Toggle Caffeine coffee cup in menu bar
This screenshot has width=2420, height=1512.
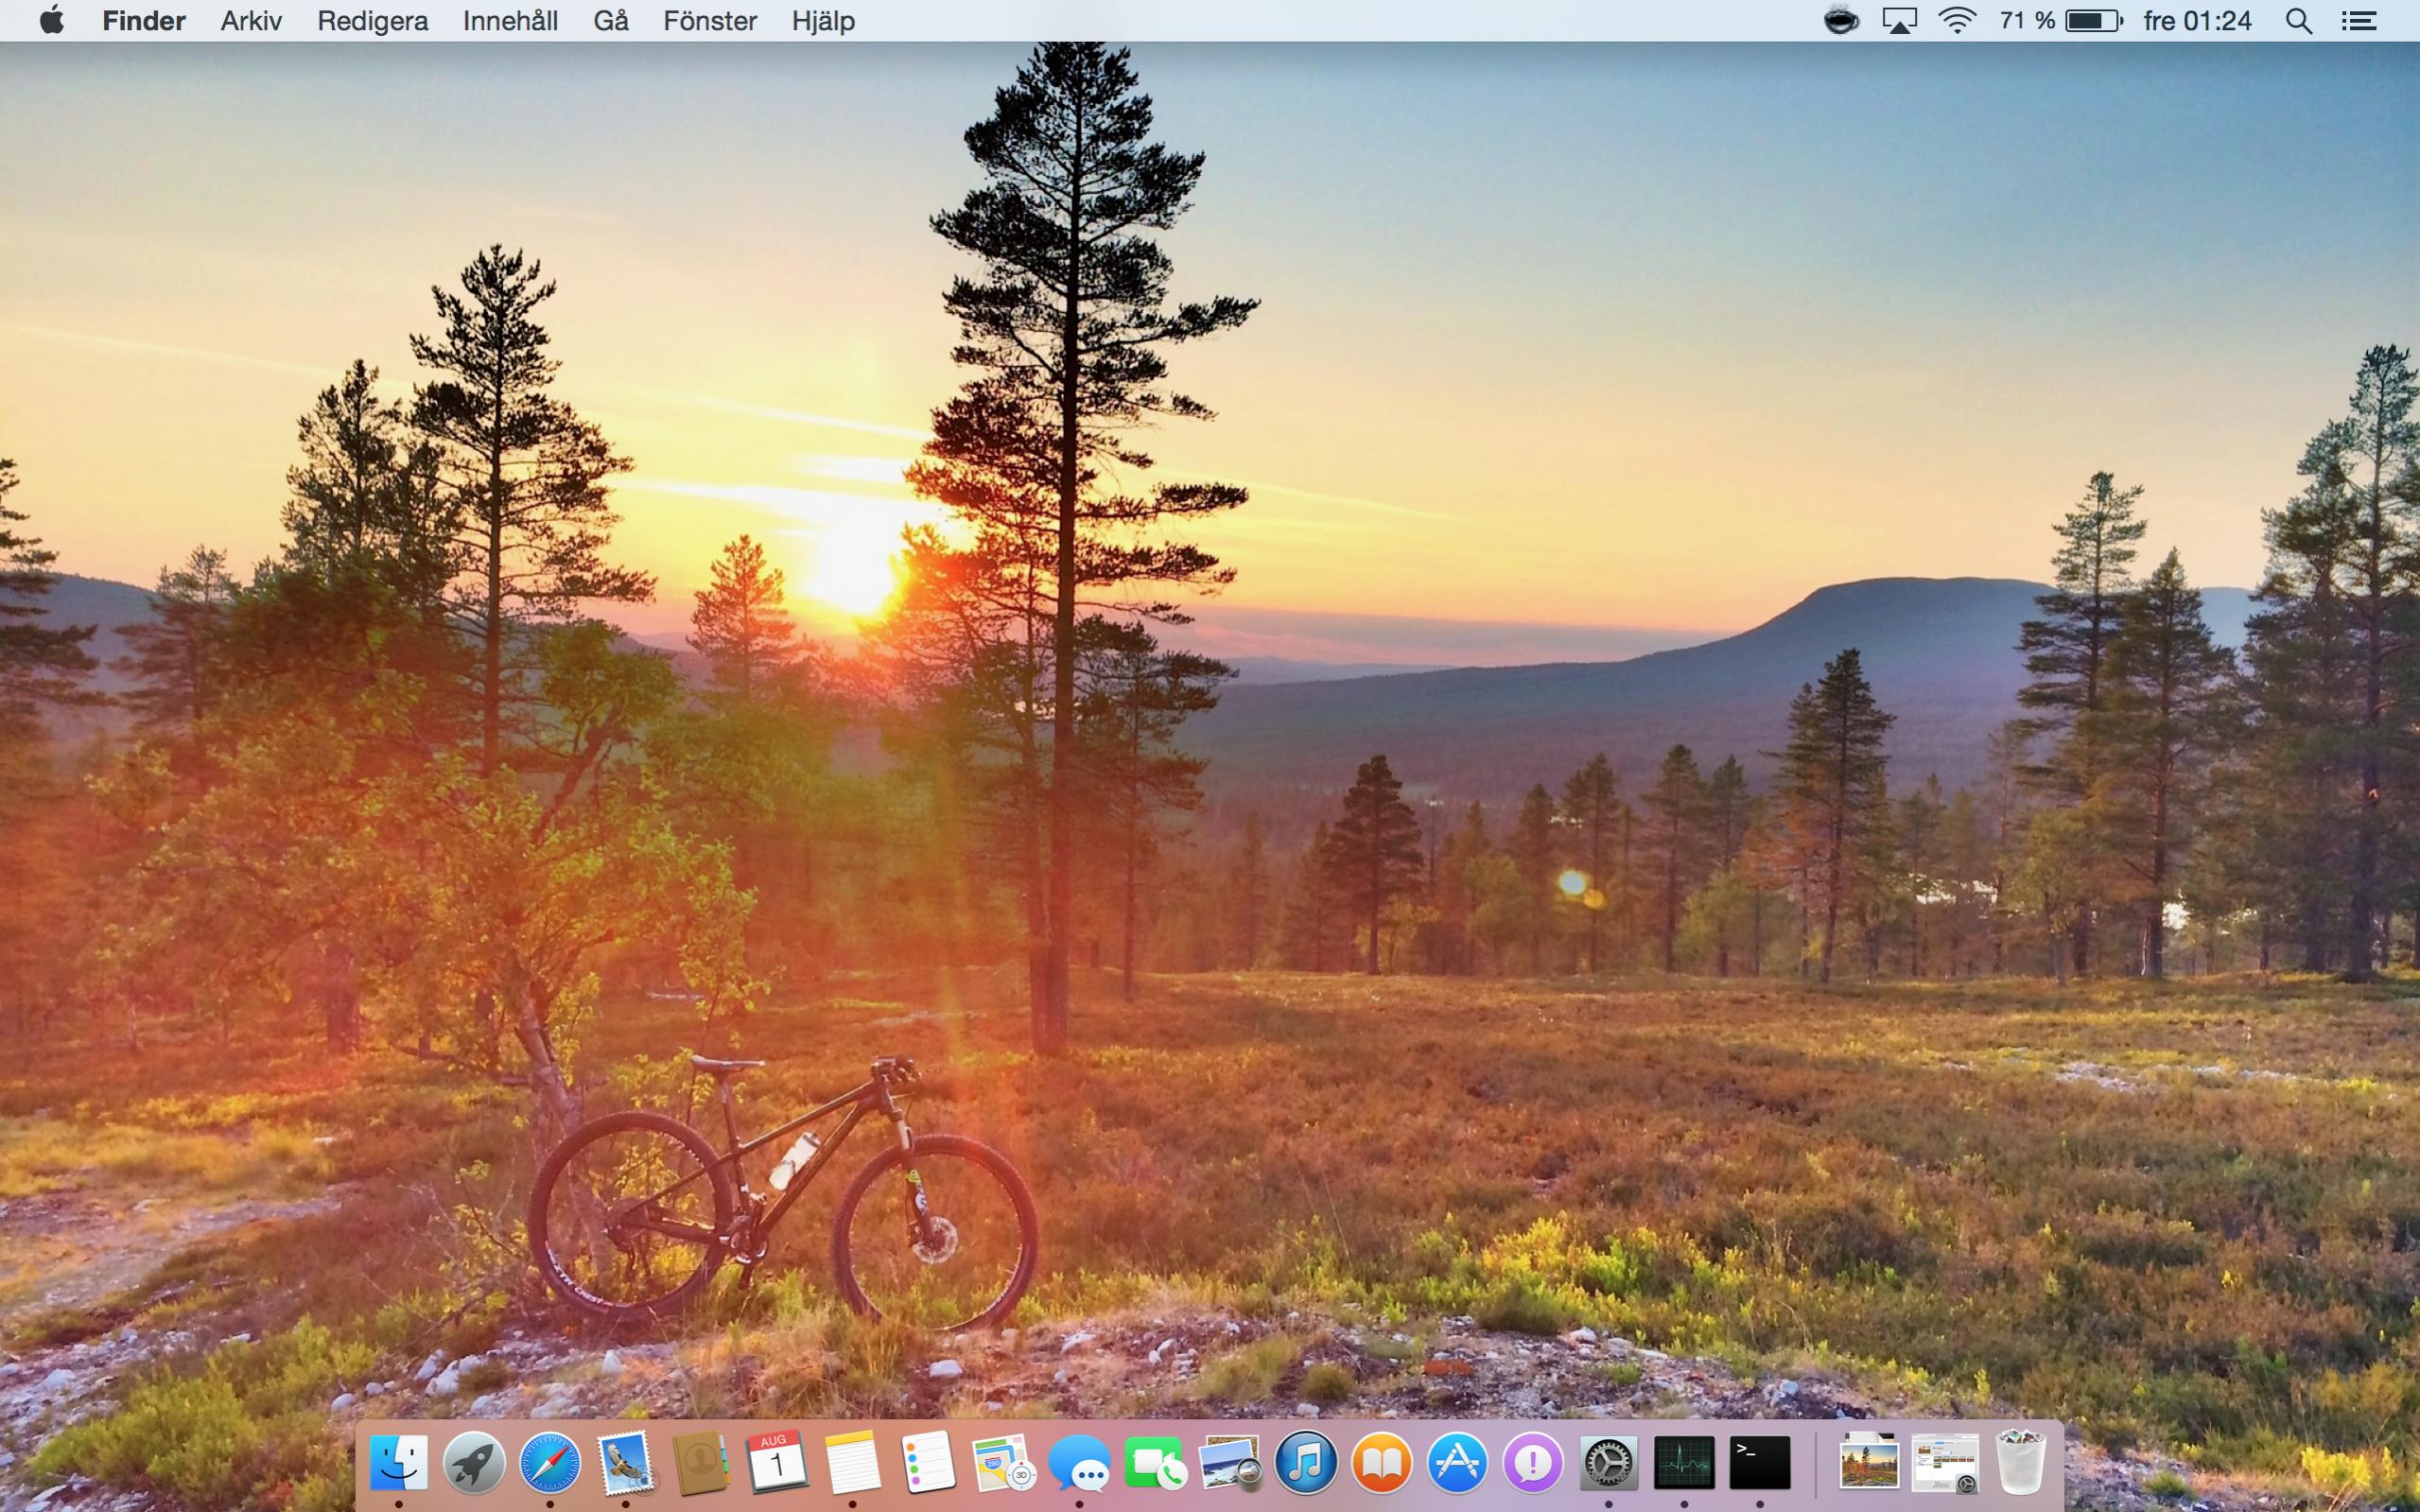pyautogui.click(x=1841, y=21)
